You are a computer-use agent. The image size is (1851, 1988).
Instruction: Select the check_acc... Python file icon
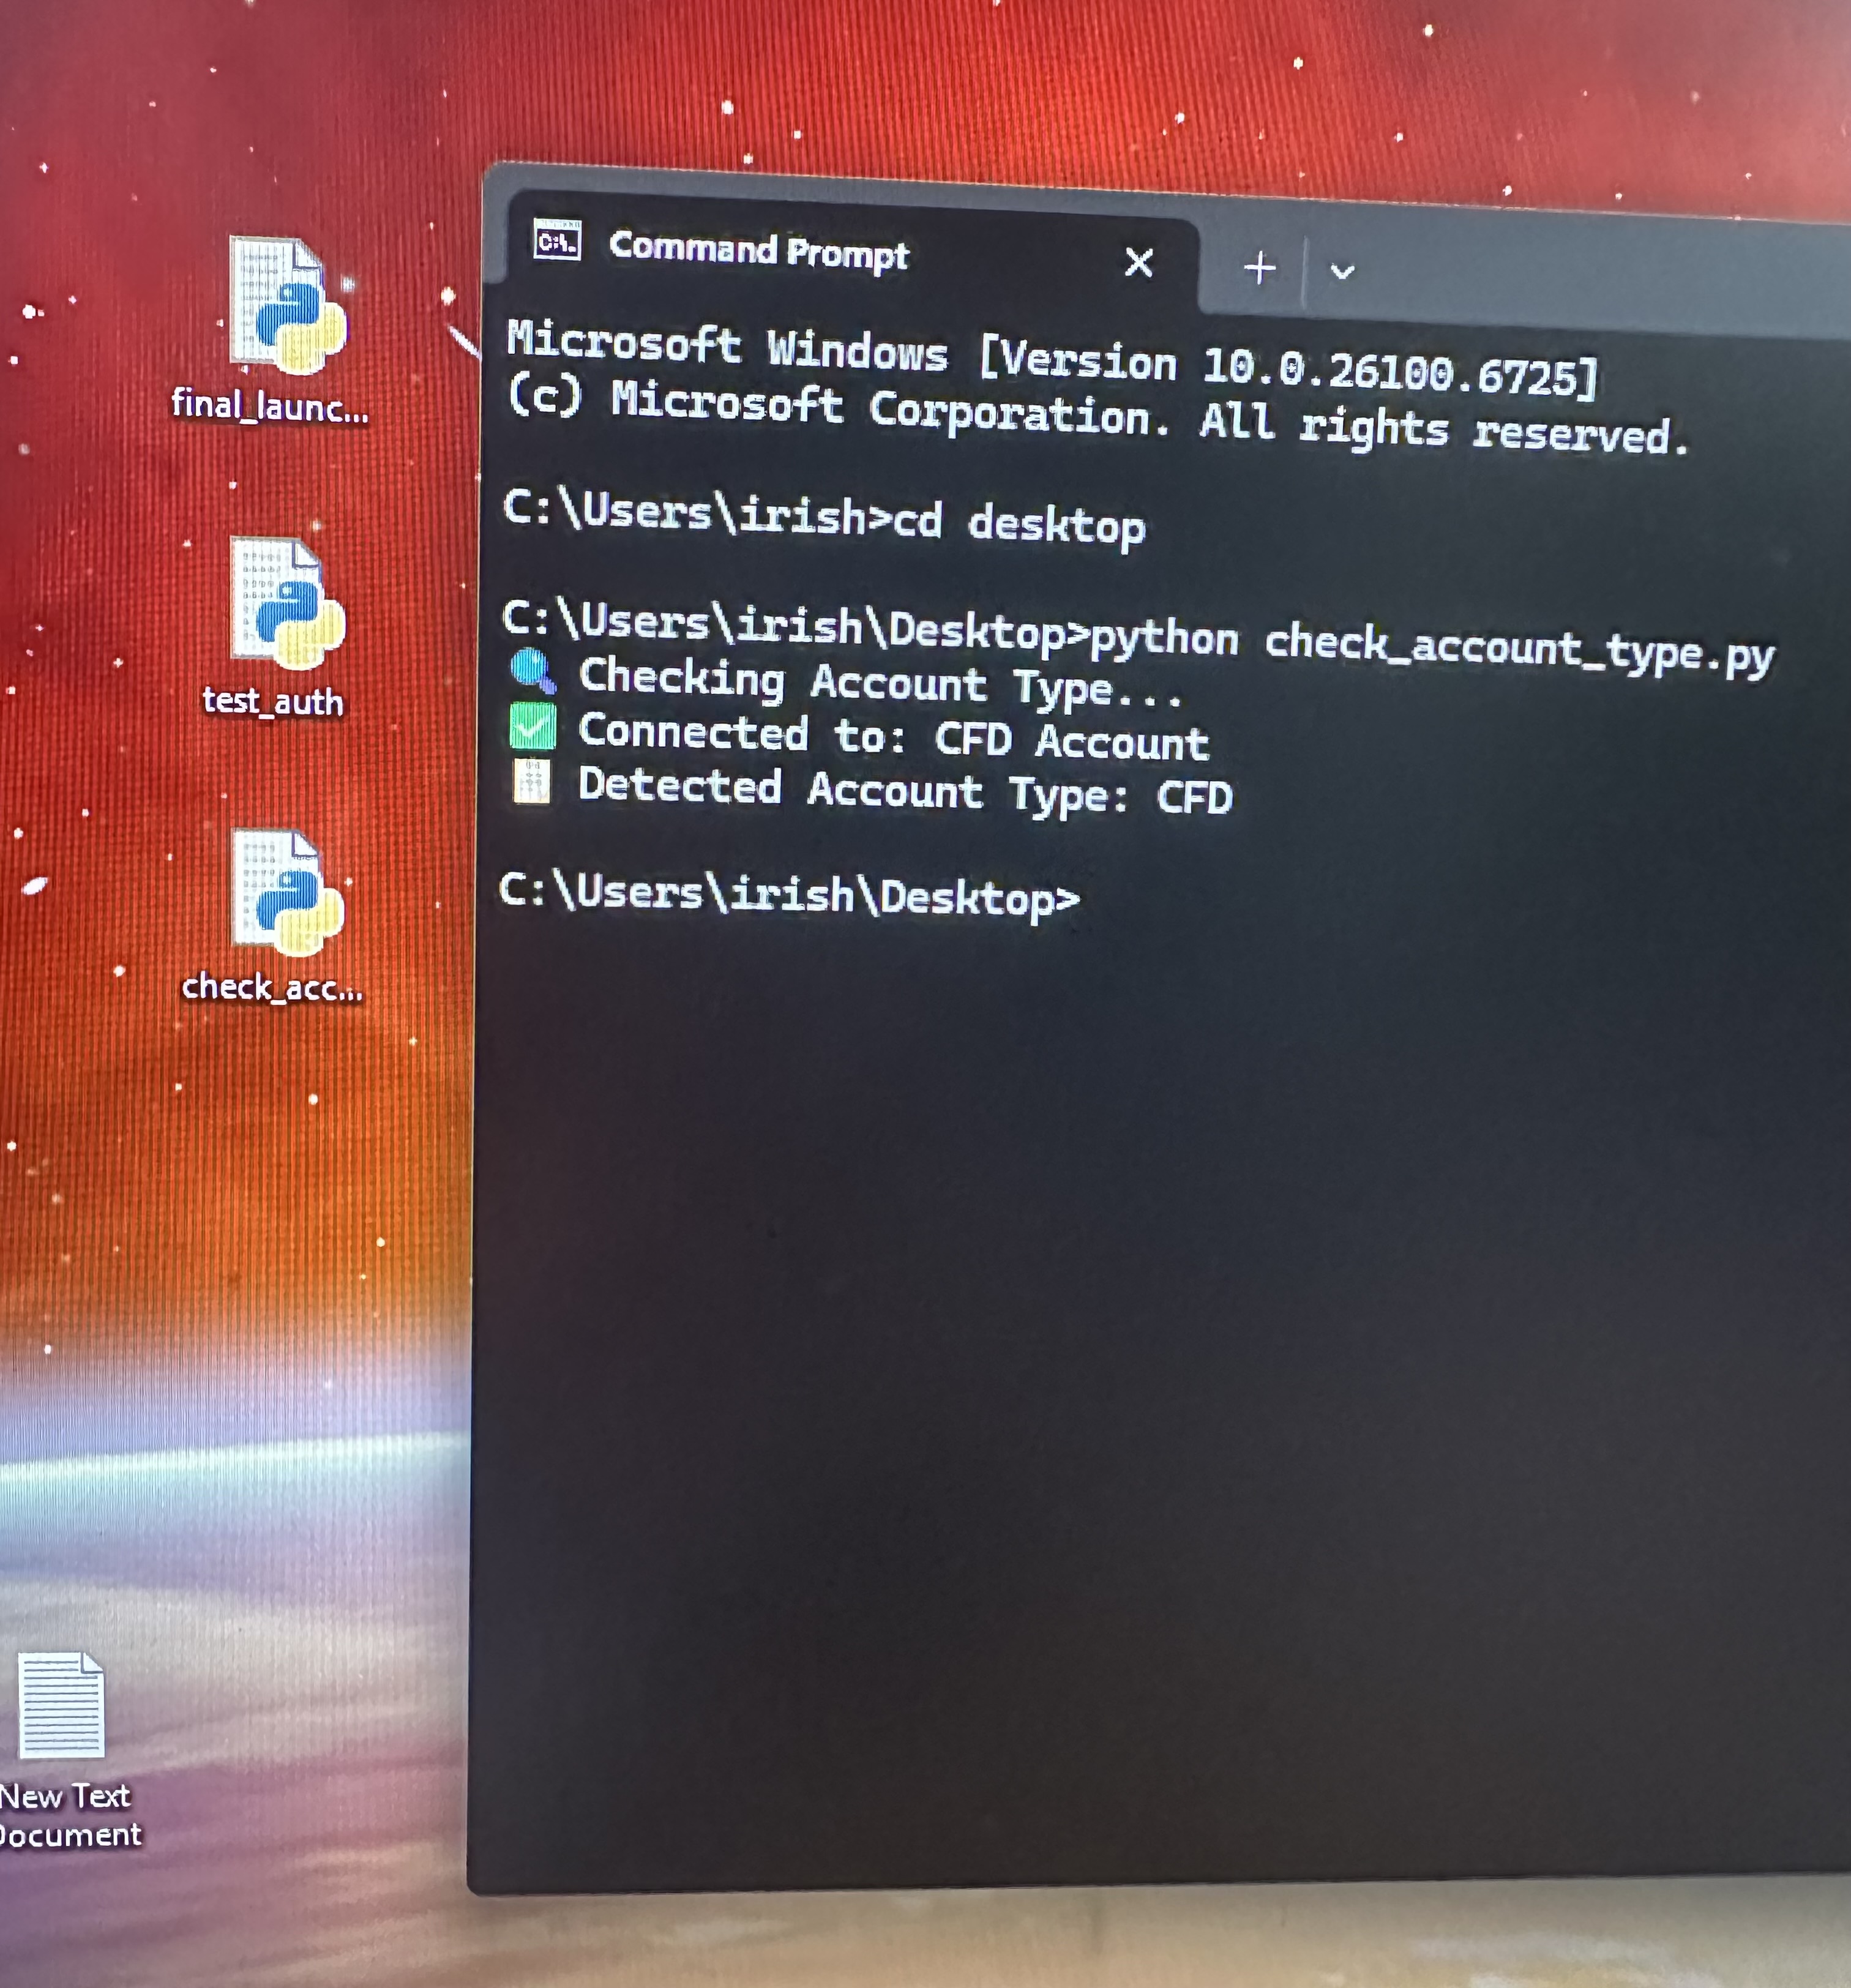286,893
